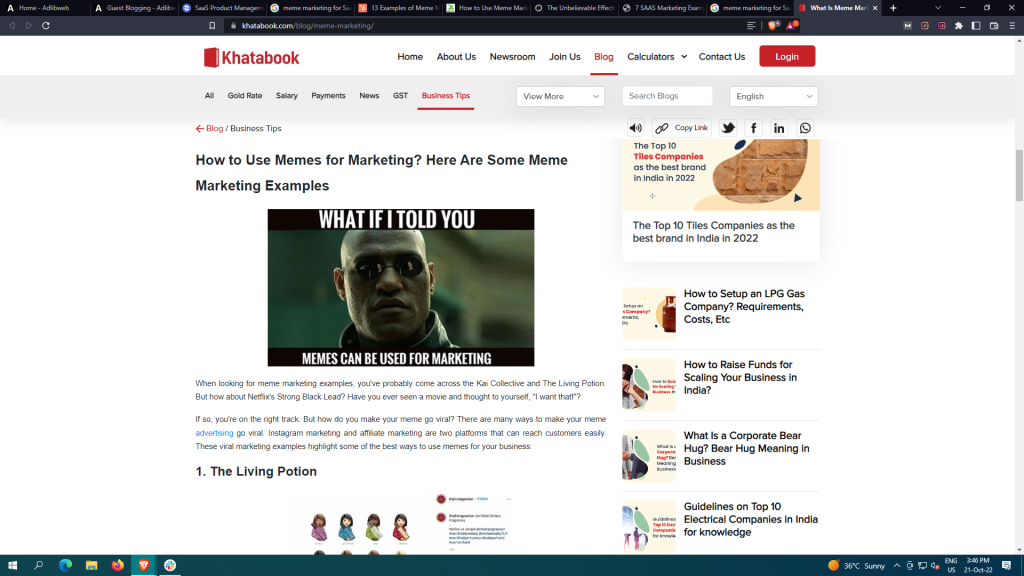Open the weather widget showing 36°C Sunny

[x=856, y=566]
